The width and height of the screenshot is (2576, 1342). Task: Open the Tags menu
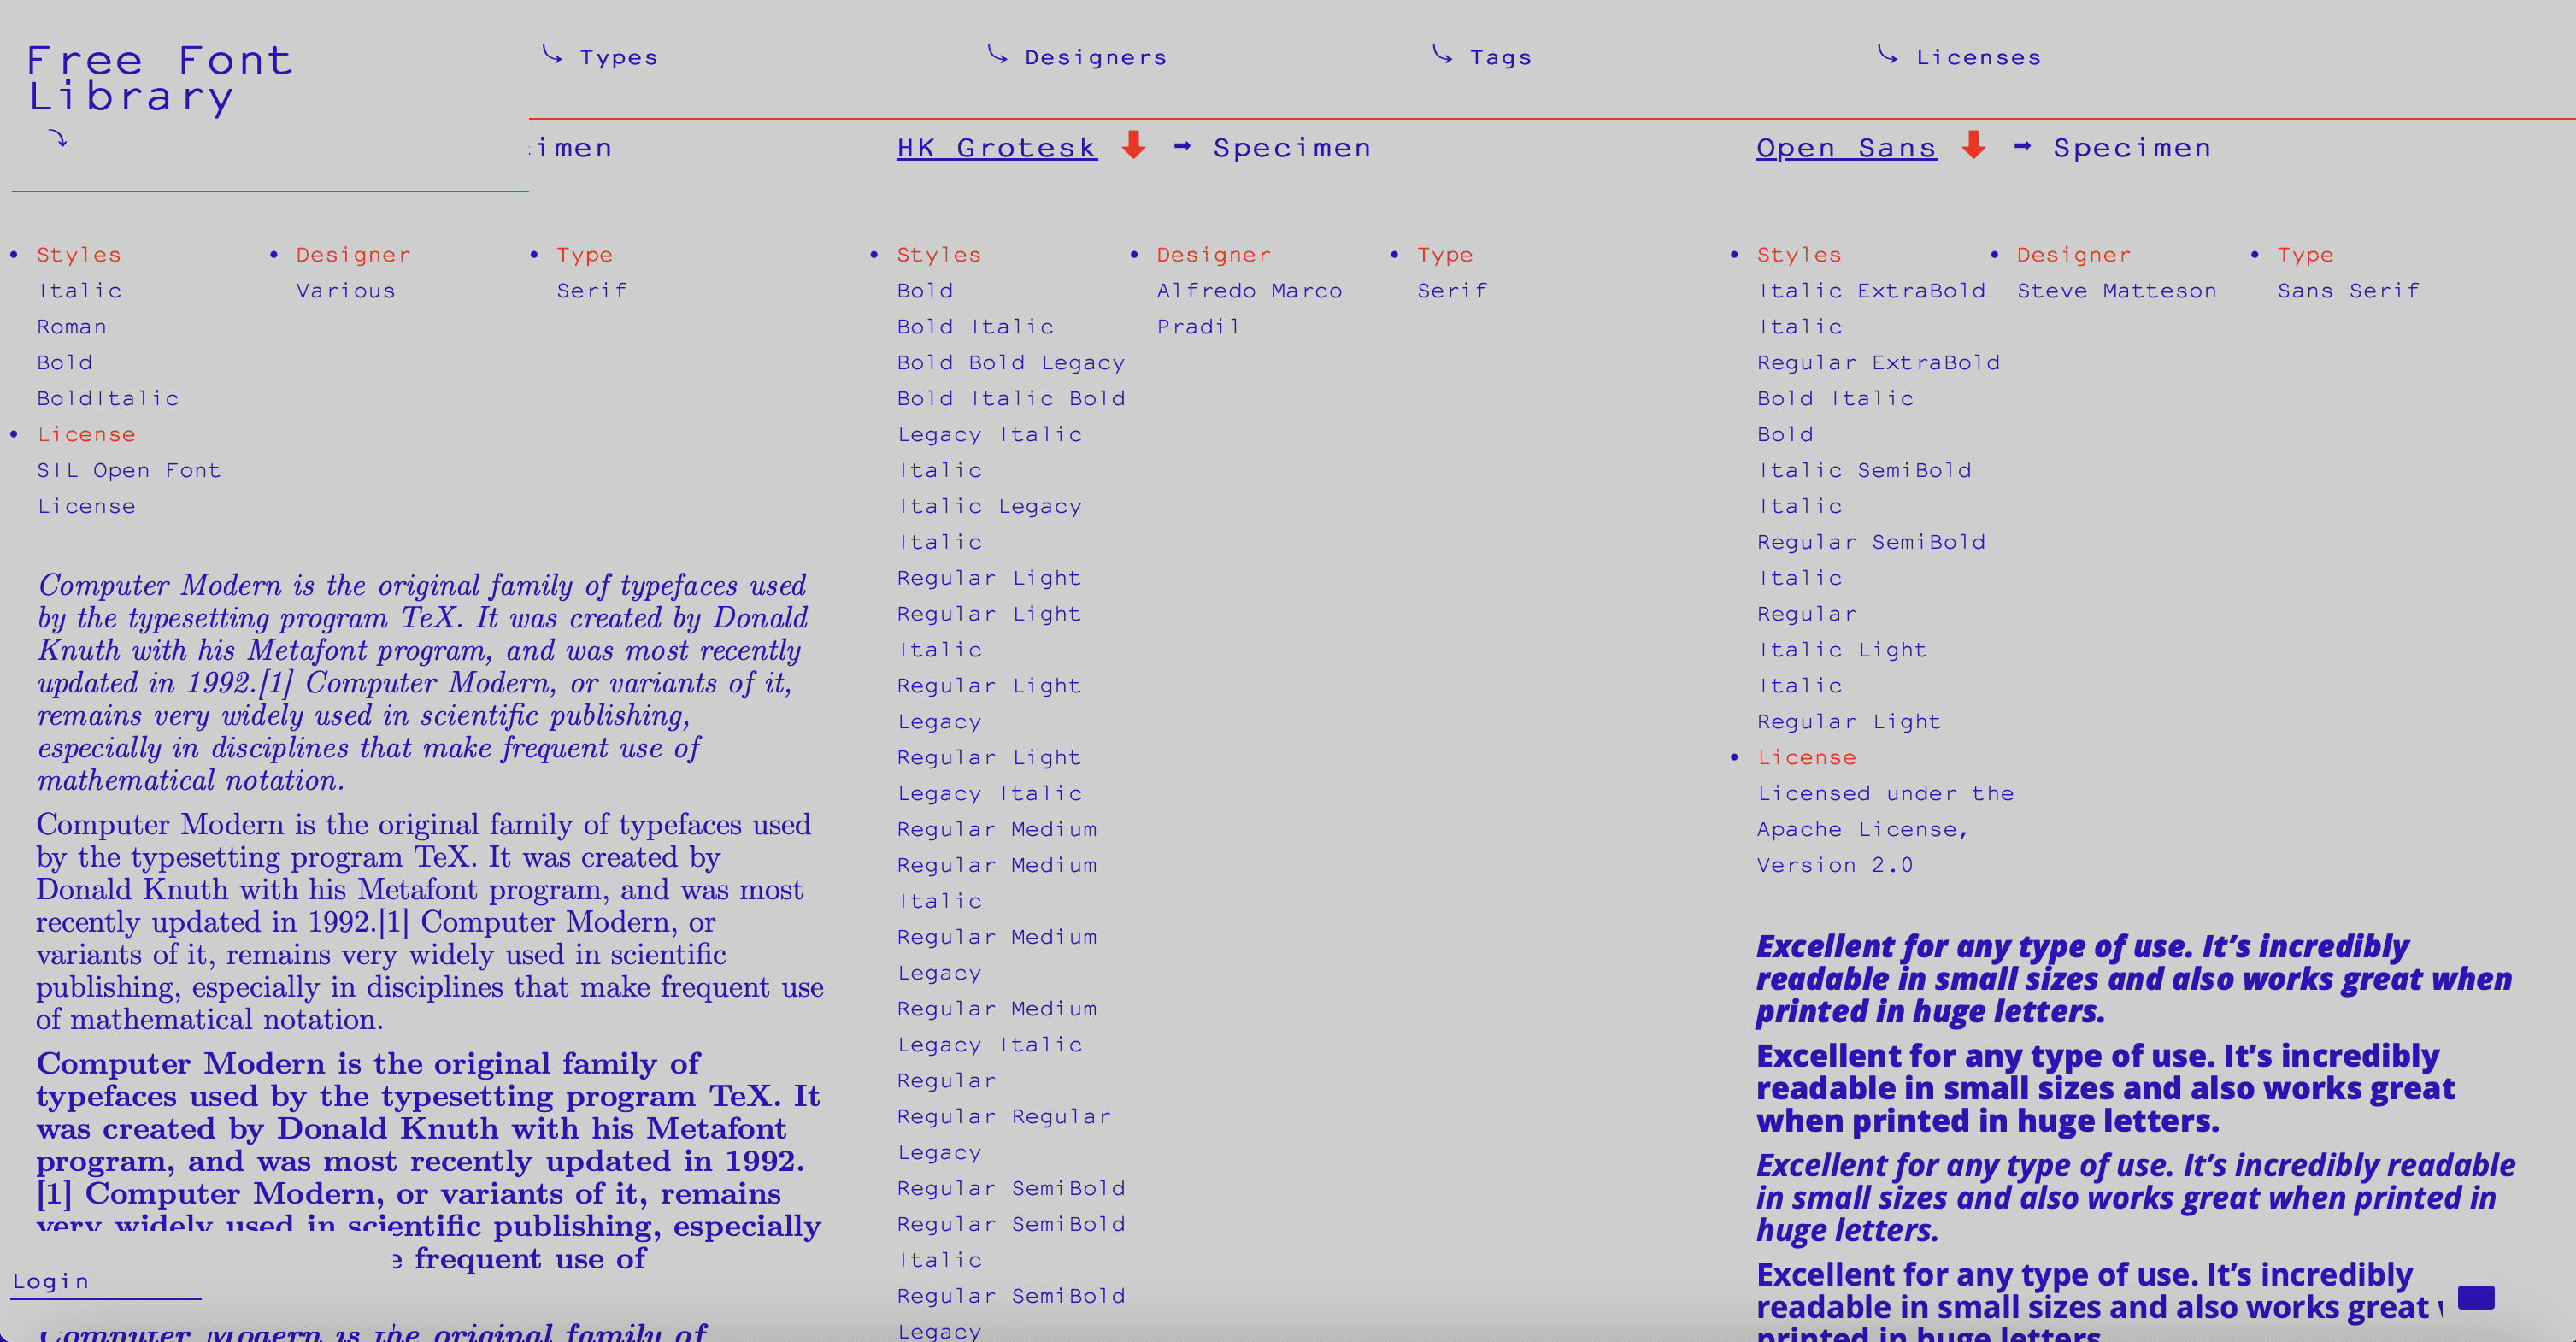(1500, 58)
